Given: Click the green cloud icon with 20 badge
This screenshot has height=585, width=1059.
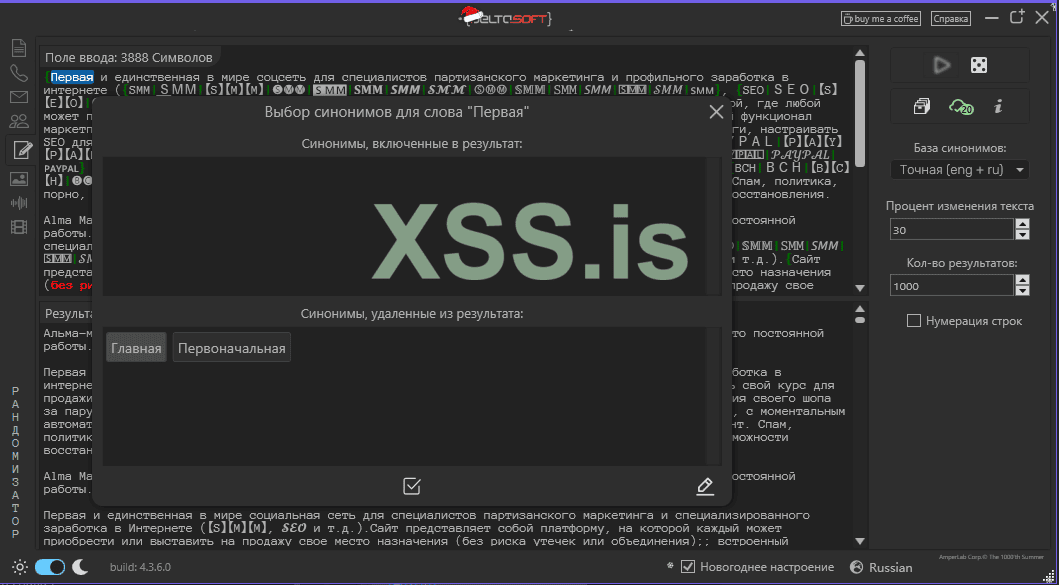Looking at the screenshot, I should pyautogui.click(x=961, y=107).
